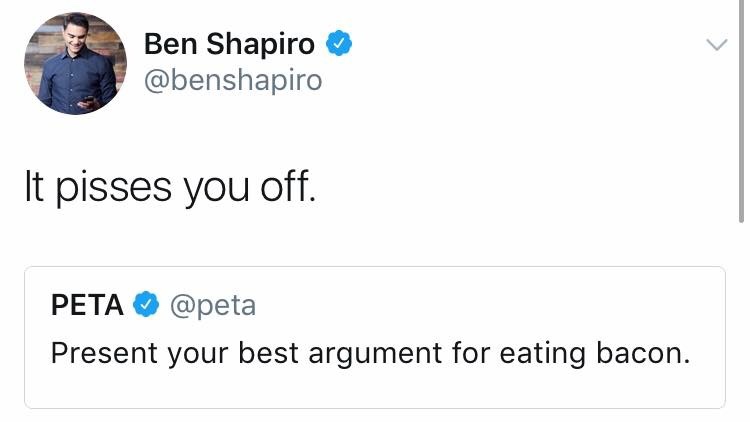
Task: Click empty space right of @peta handle
Action: click(480, 305)
